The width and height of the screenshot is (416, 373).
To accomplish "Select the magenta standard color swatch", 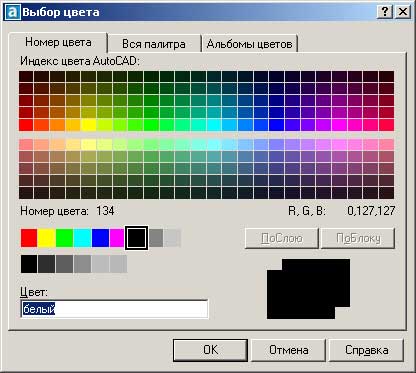I will (117, 238).
